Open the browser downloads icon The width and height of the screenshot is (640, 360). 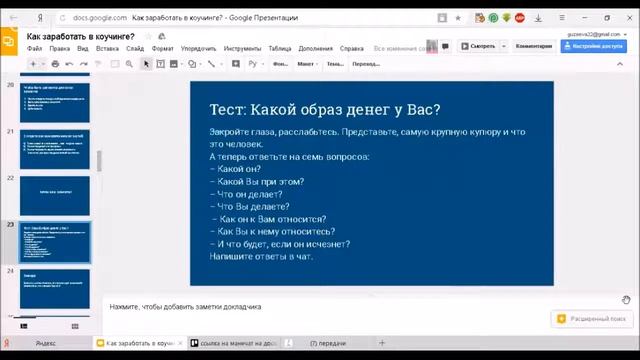[x=538, y=18]
